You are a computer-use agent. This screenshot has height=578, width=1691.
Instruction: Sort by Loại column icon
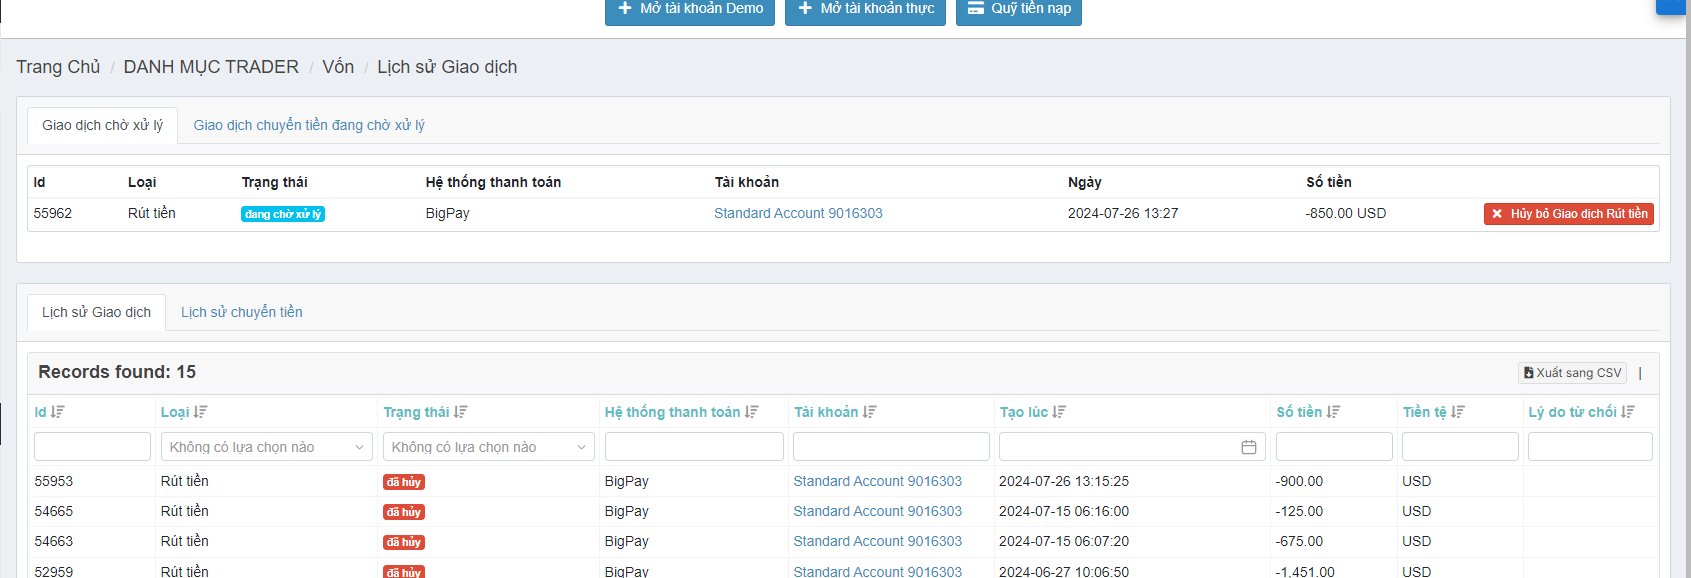[x=200, y=412]
